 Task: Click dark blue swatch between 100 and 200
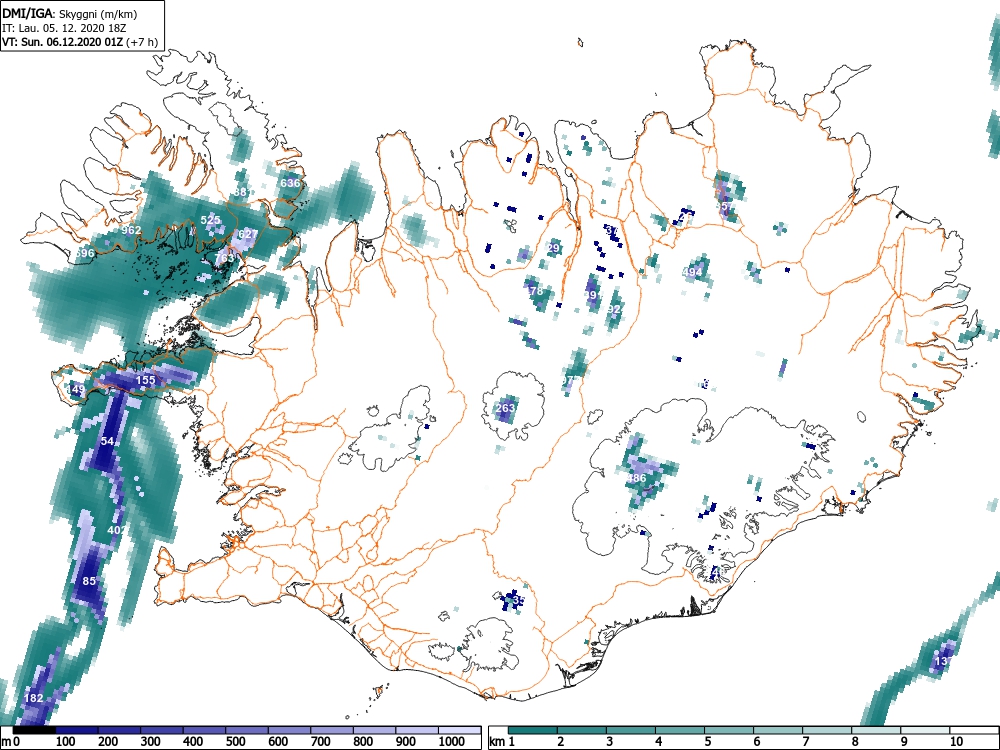coord(77,730)
